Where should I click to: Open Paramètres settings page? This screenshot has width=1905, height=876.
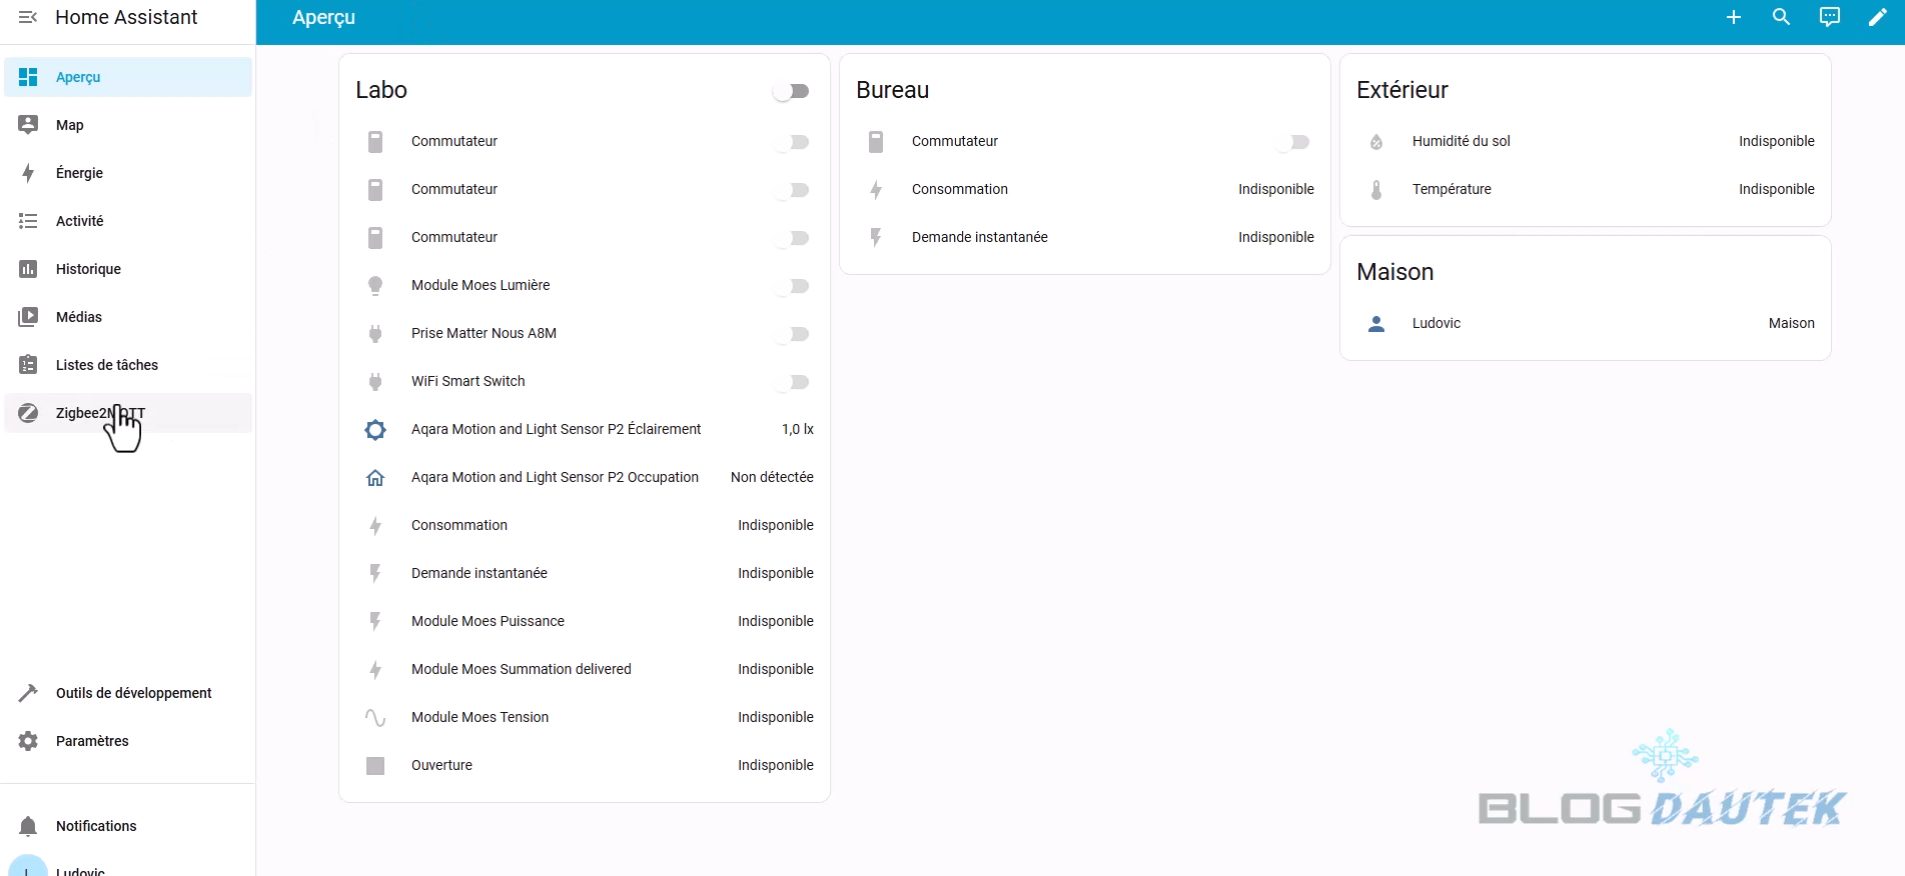(92, 741)
